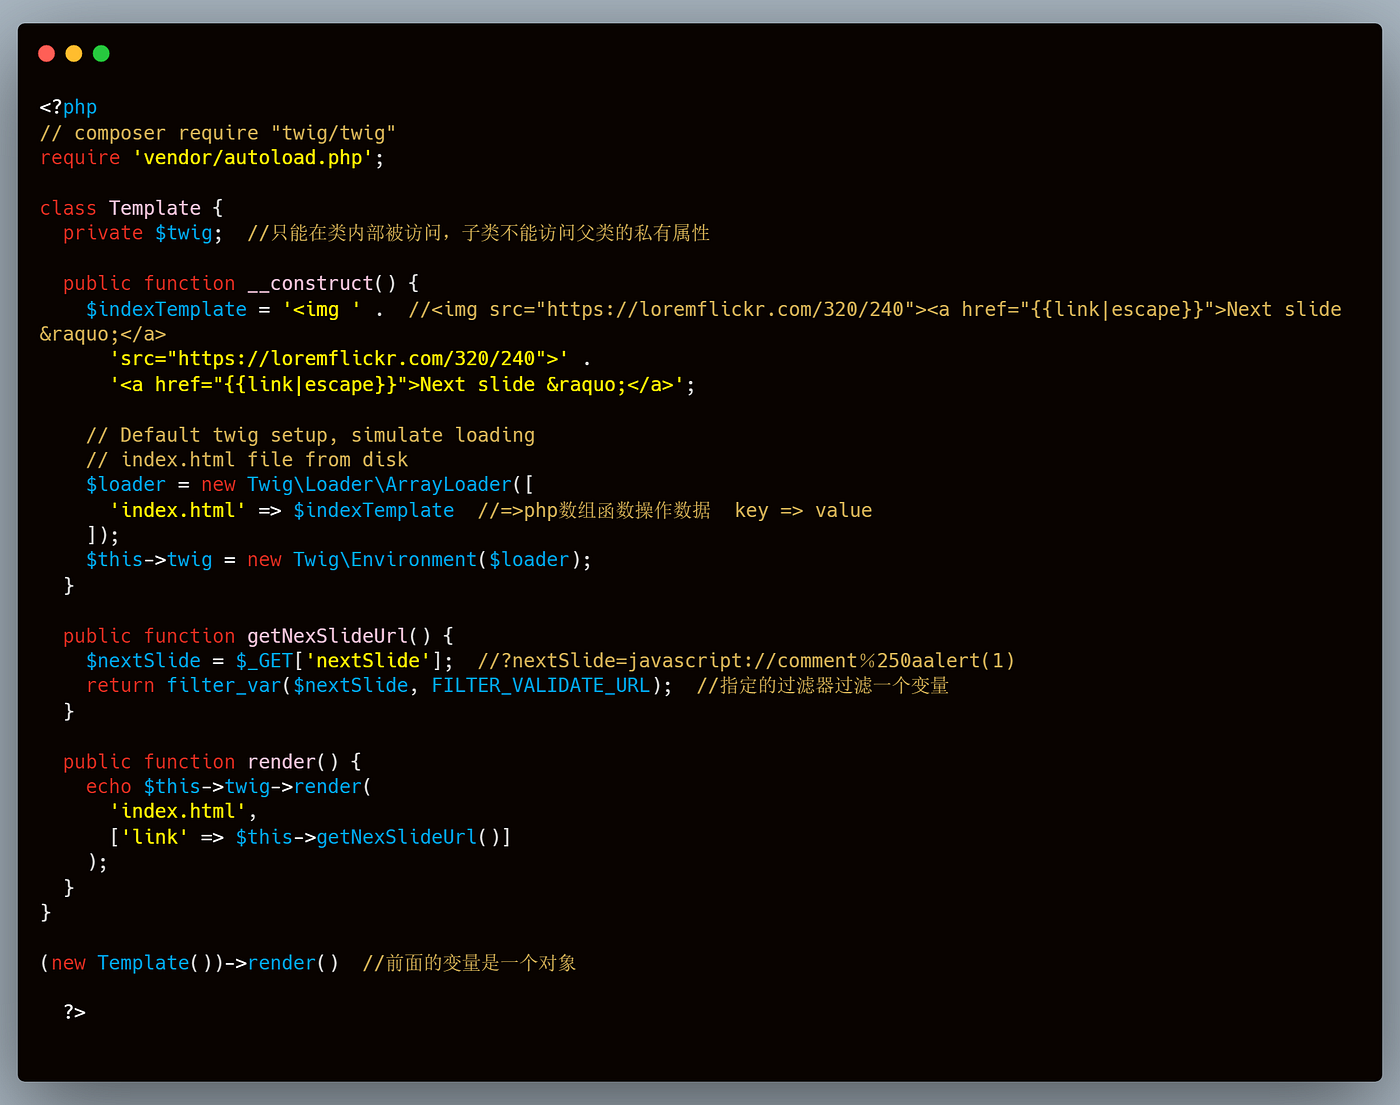Click '$this->getNexSlideUrl()' call in the array
The width and height of the screenshot is (1400, 1105).
(x=368, y=837)
